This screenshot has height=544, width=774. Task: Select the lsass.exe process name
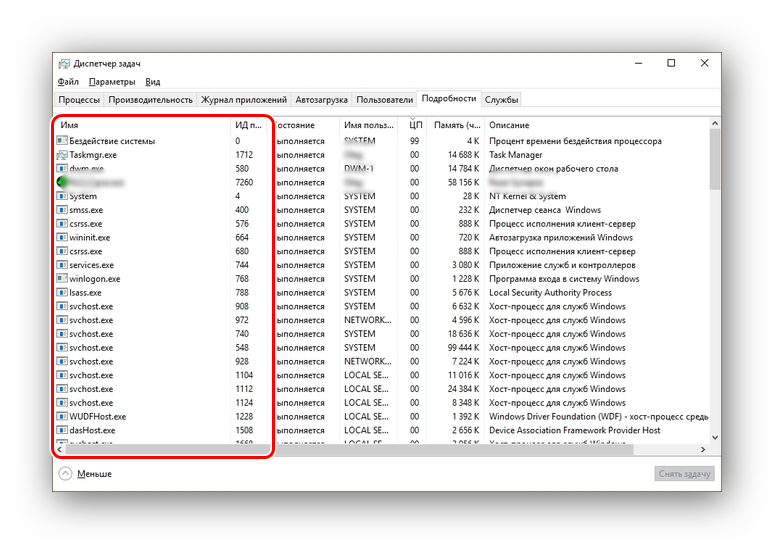pos(85,293)
